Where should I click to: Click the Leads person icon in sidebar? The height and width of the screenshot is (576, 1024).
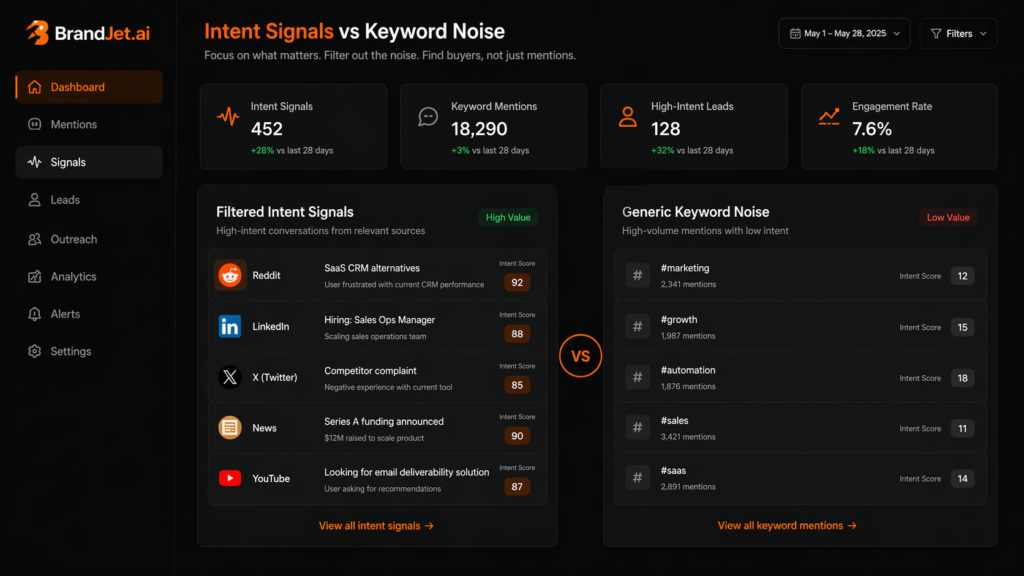coord(35,200)
